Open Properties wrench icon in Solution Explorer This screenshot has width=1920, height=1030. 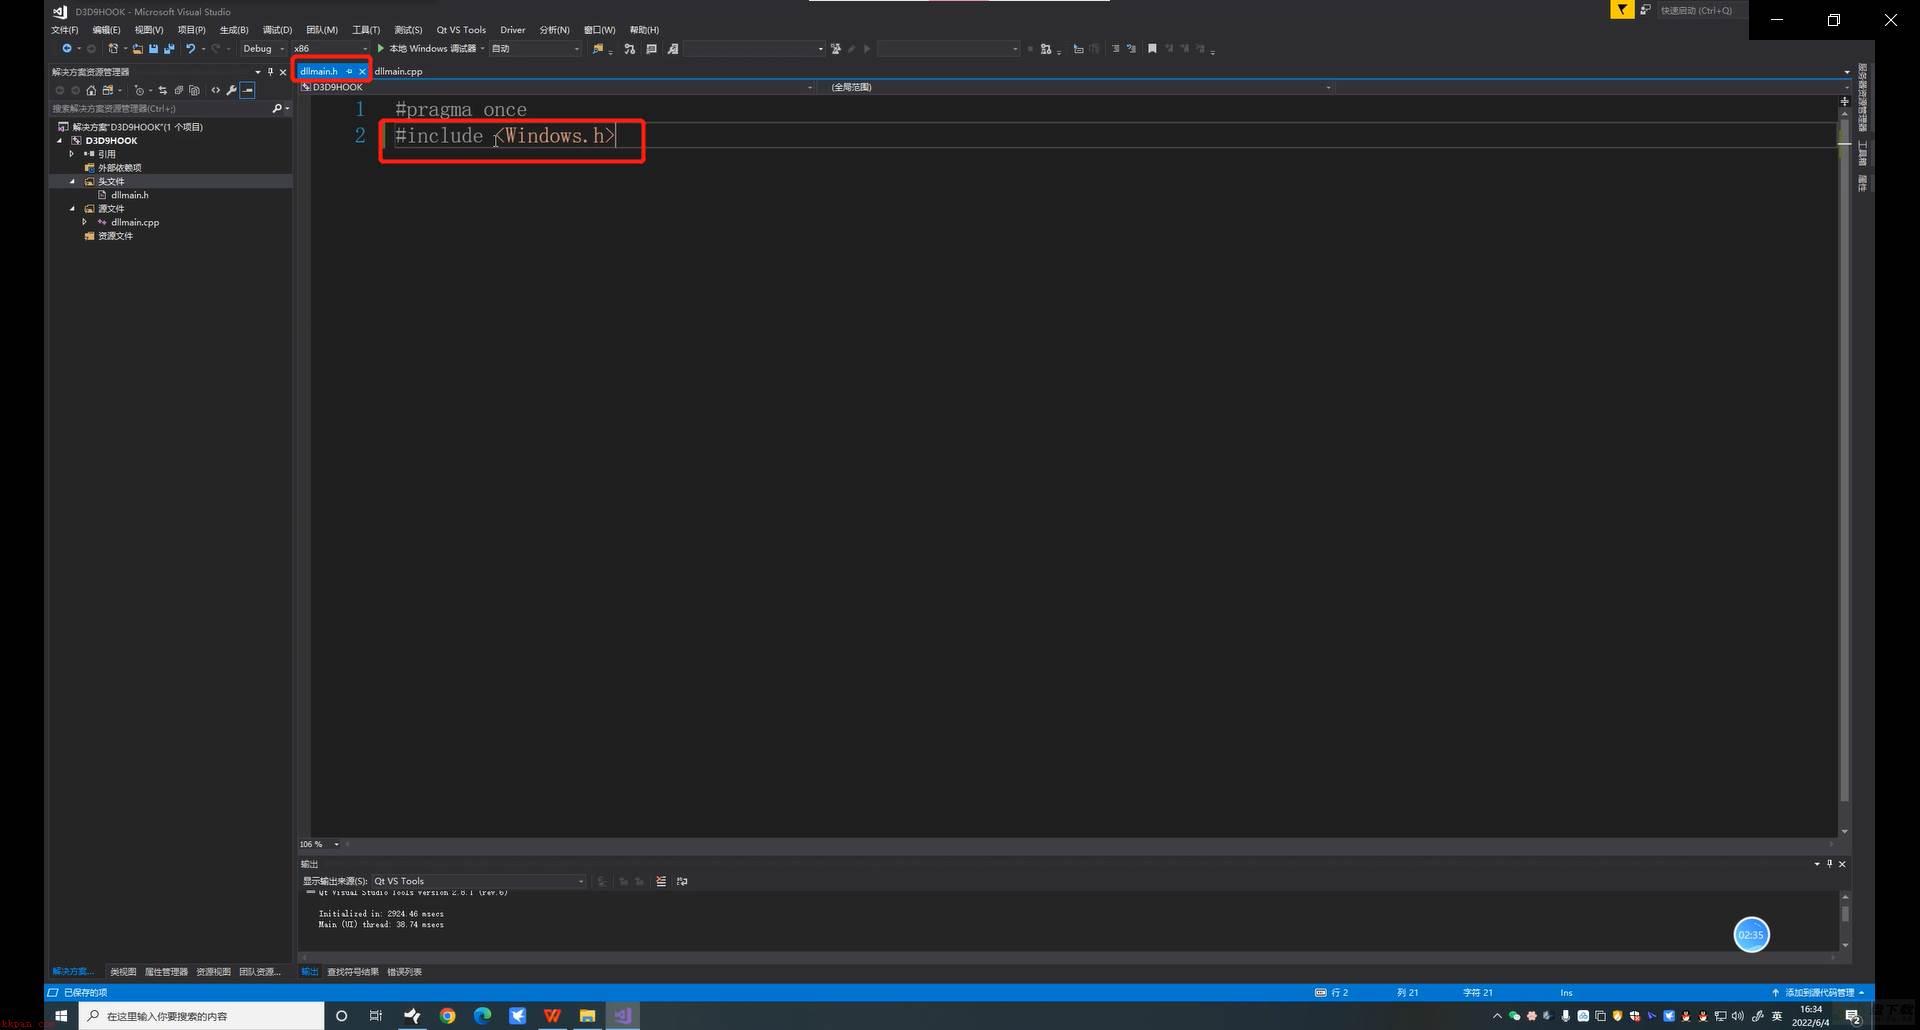[232, 90]
